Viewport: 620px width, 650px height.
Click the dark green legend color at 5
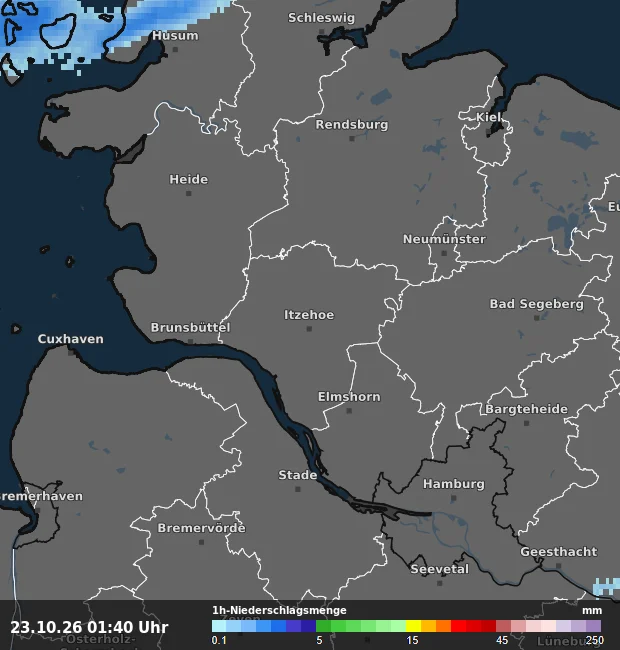coord(323,626)
